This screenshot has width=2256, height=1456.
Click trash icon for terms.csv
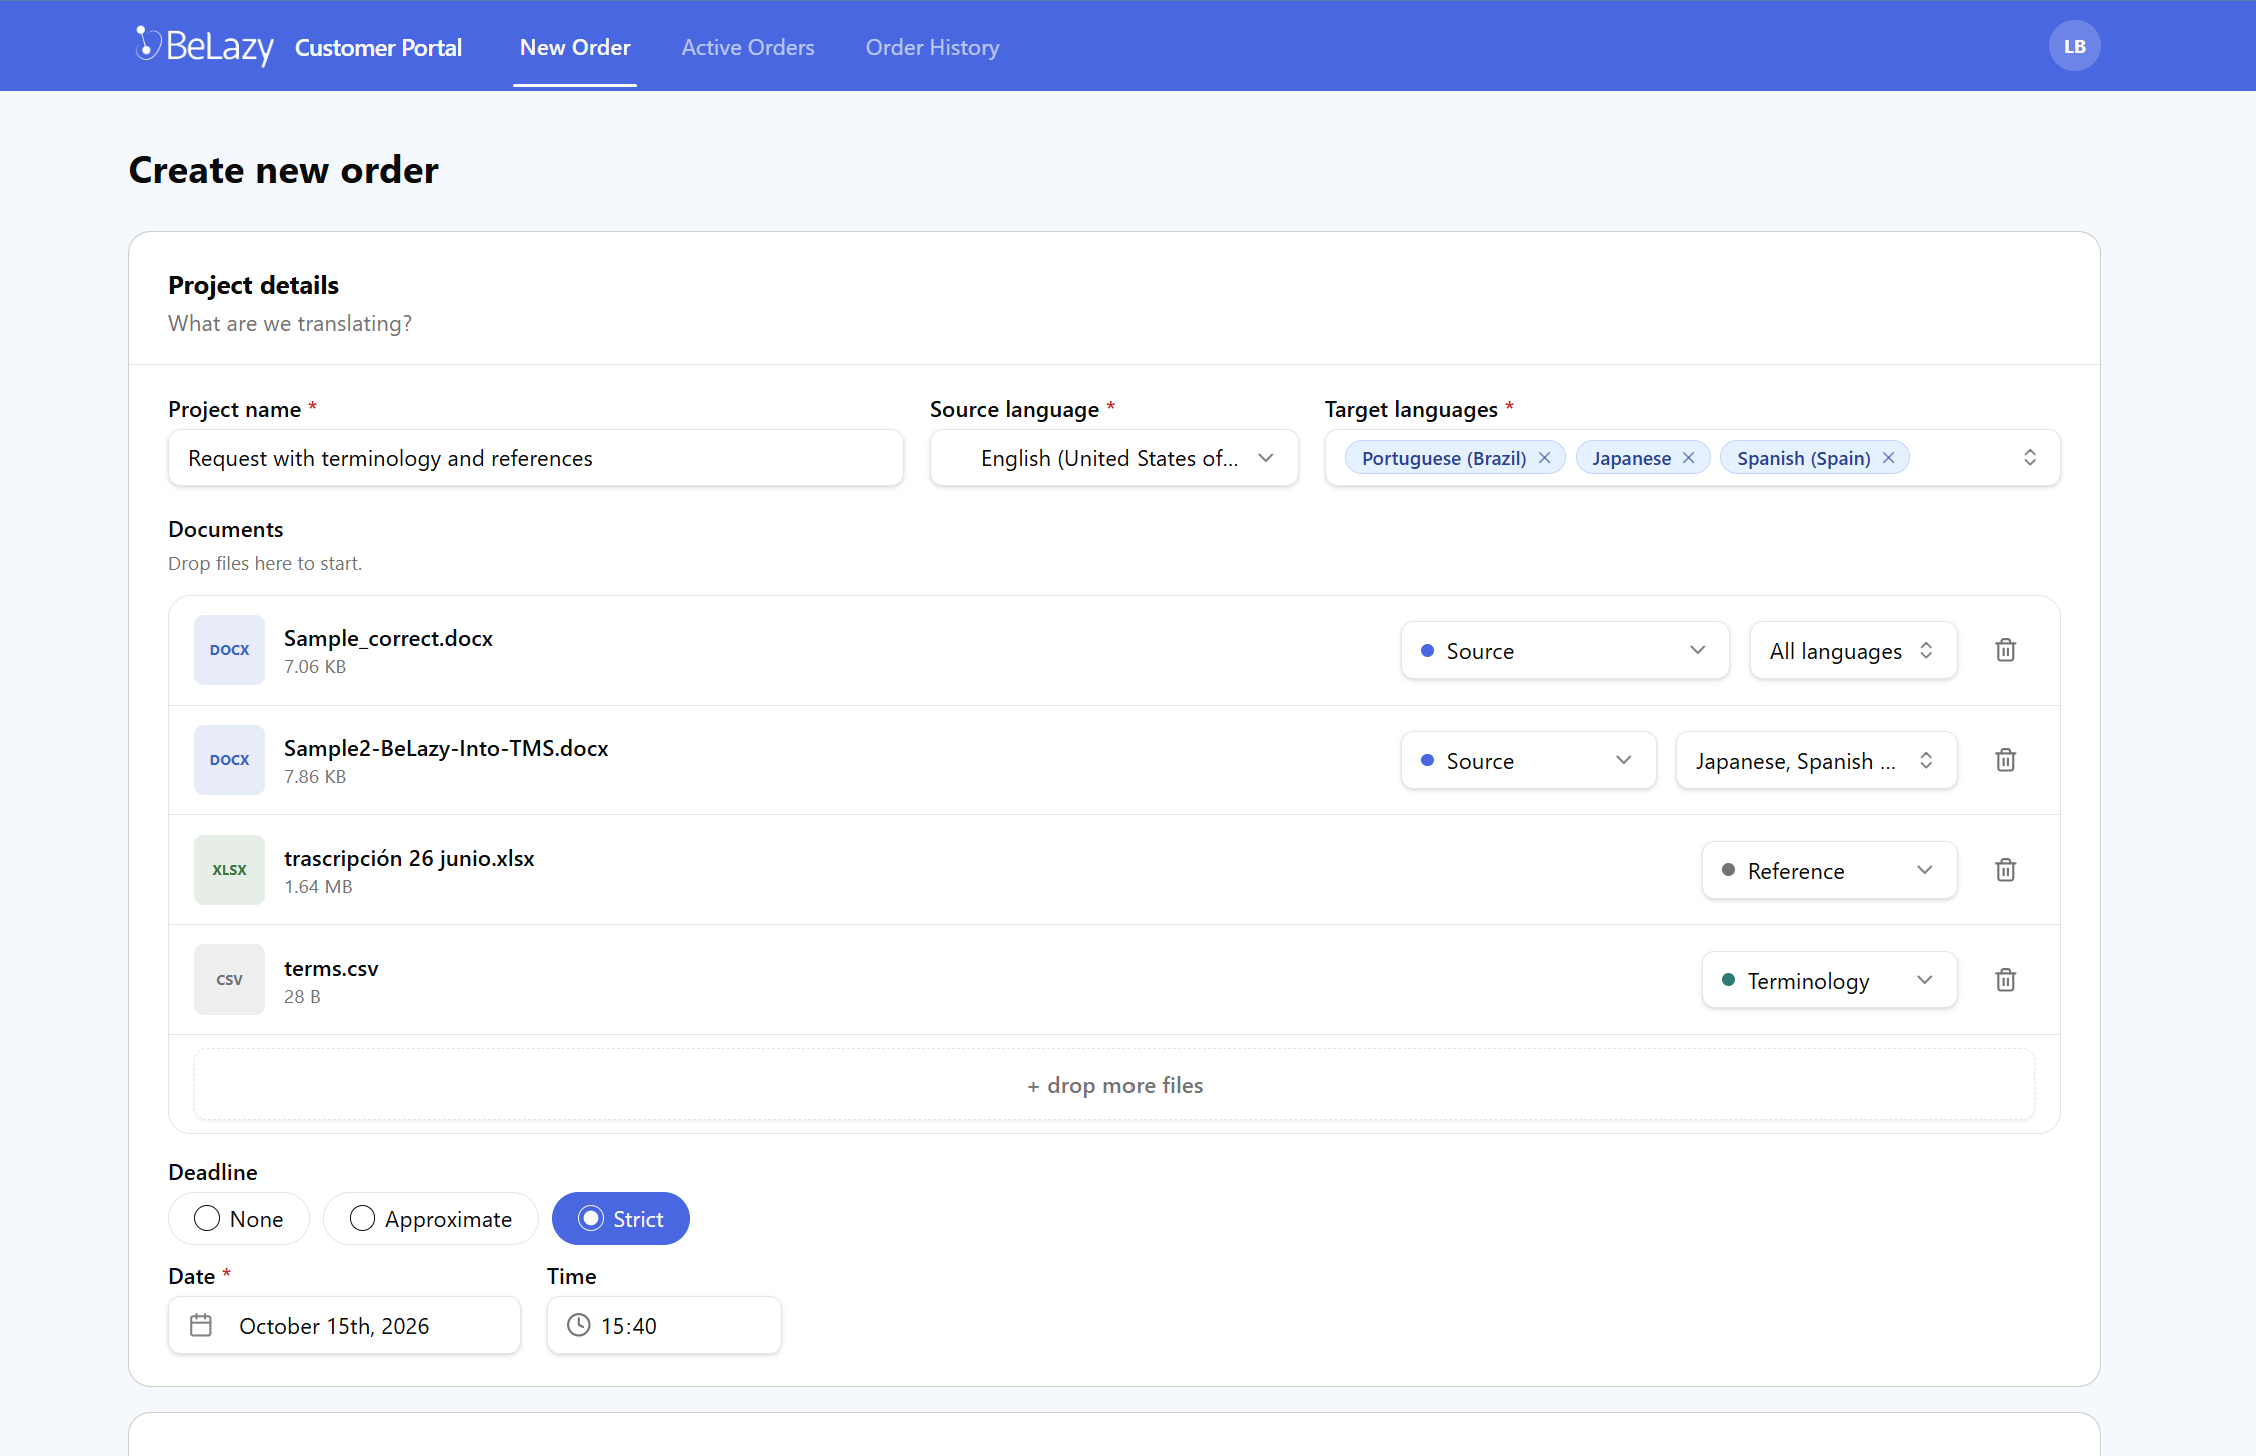pyautogui.click(x=2005, y=980)
